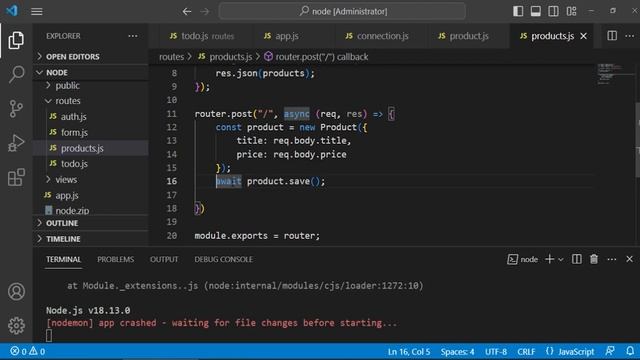Viewport: 640px width, 360px height.
Task: Click the routes breadcrumb segment
Action: pos(171,57)
